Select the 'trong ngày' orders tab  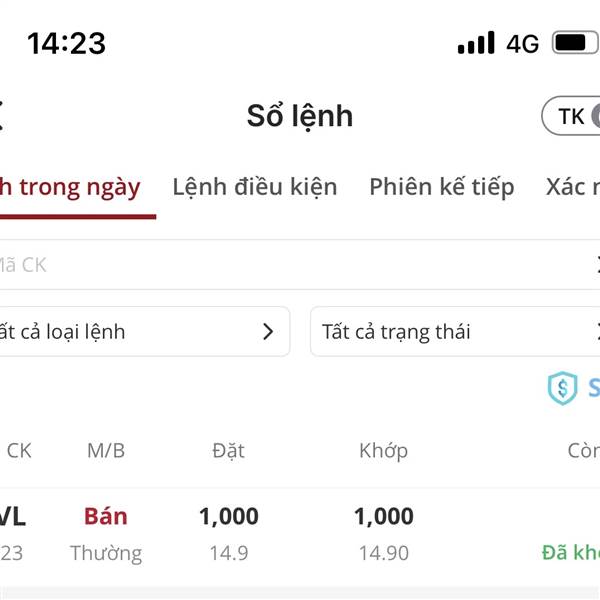coord(70,188)
